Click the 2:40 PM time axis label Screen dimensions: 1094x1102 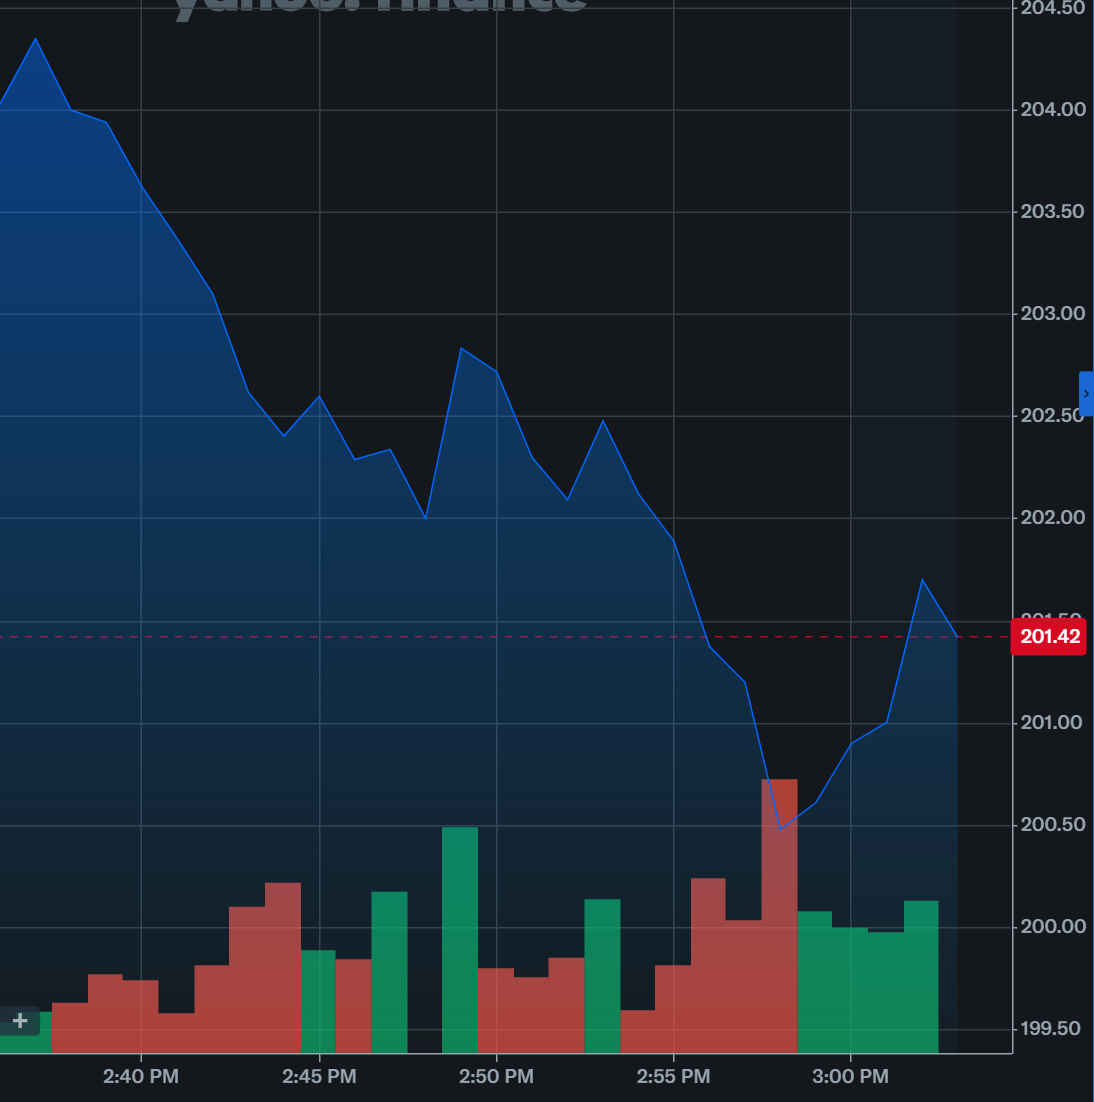click(141, 1076)
